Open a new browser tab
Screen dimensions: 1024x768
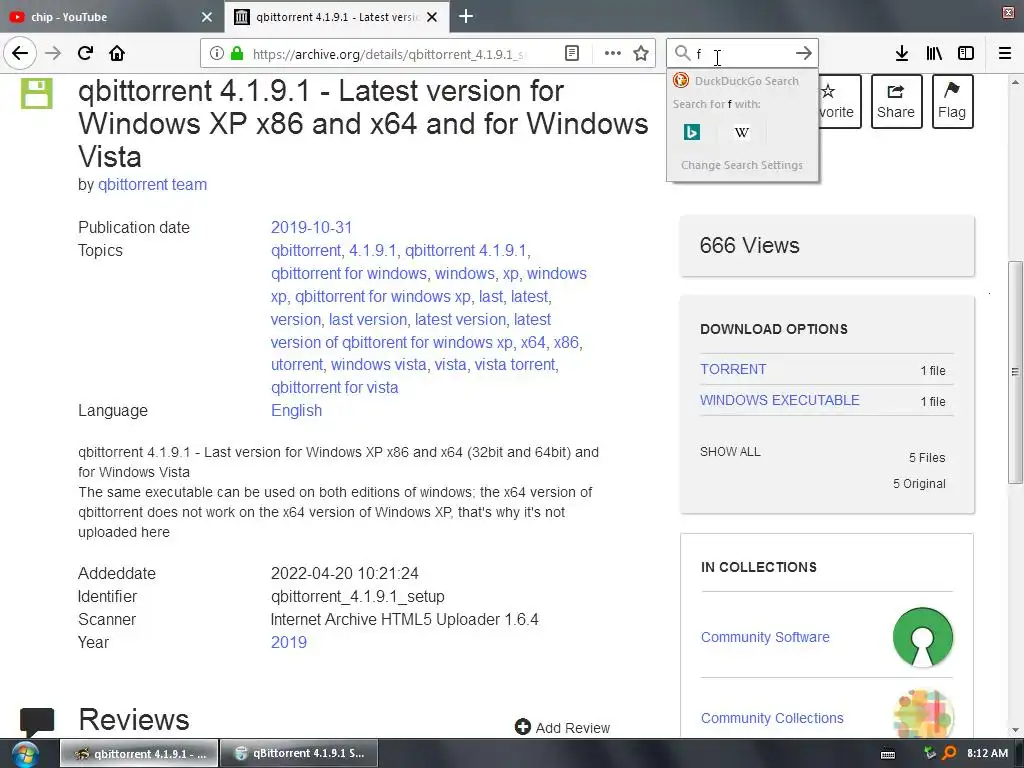(x=466, y=16)
